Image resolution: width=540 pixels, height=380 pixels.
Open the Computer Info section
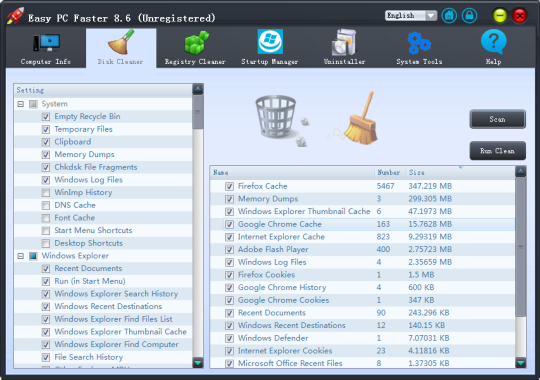point(46,48)
